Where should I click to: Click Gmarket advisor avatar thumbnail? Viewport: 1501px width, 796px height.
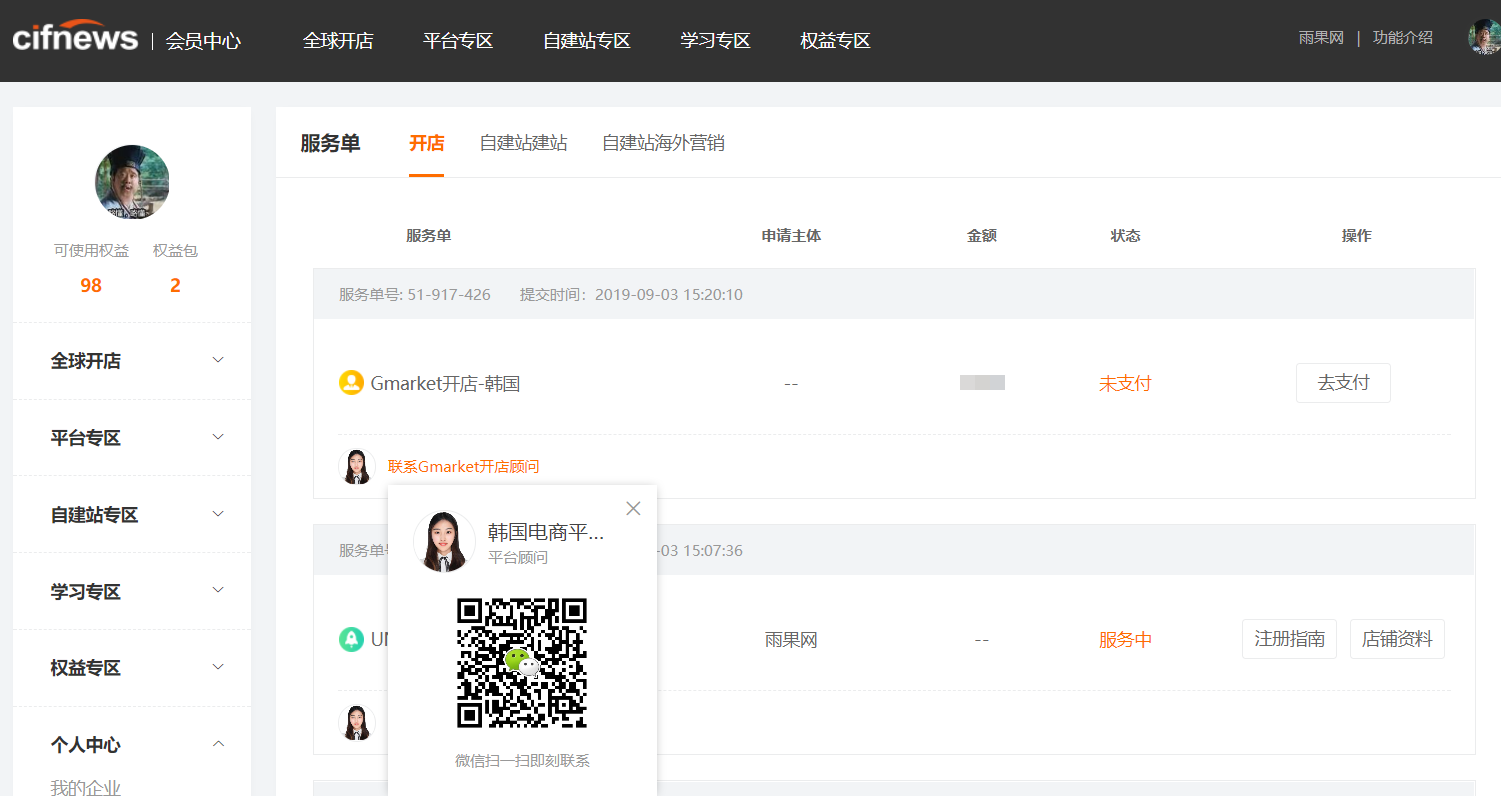coord(357,467)
